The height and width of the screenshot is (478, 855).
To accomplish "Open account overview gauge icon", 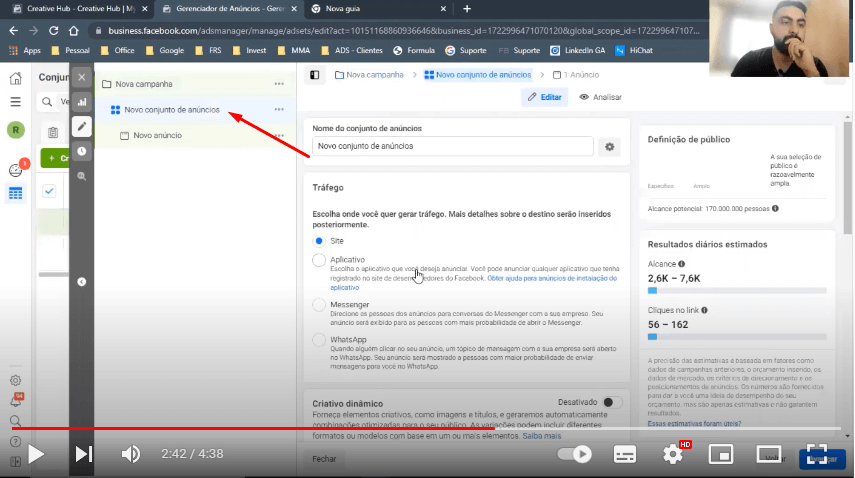I will pos(15,170).
